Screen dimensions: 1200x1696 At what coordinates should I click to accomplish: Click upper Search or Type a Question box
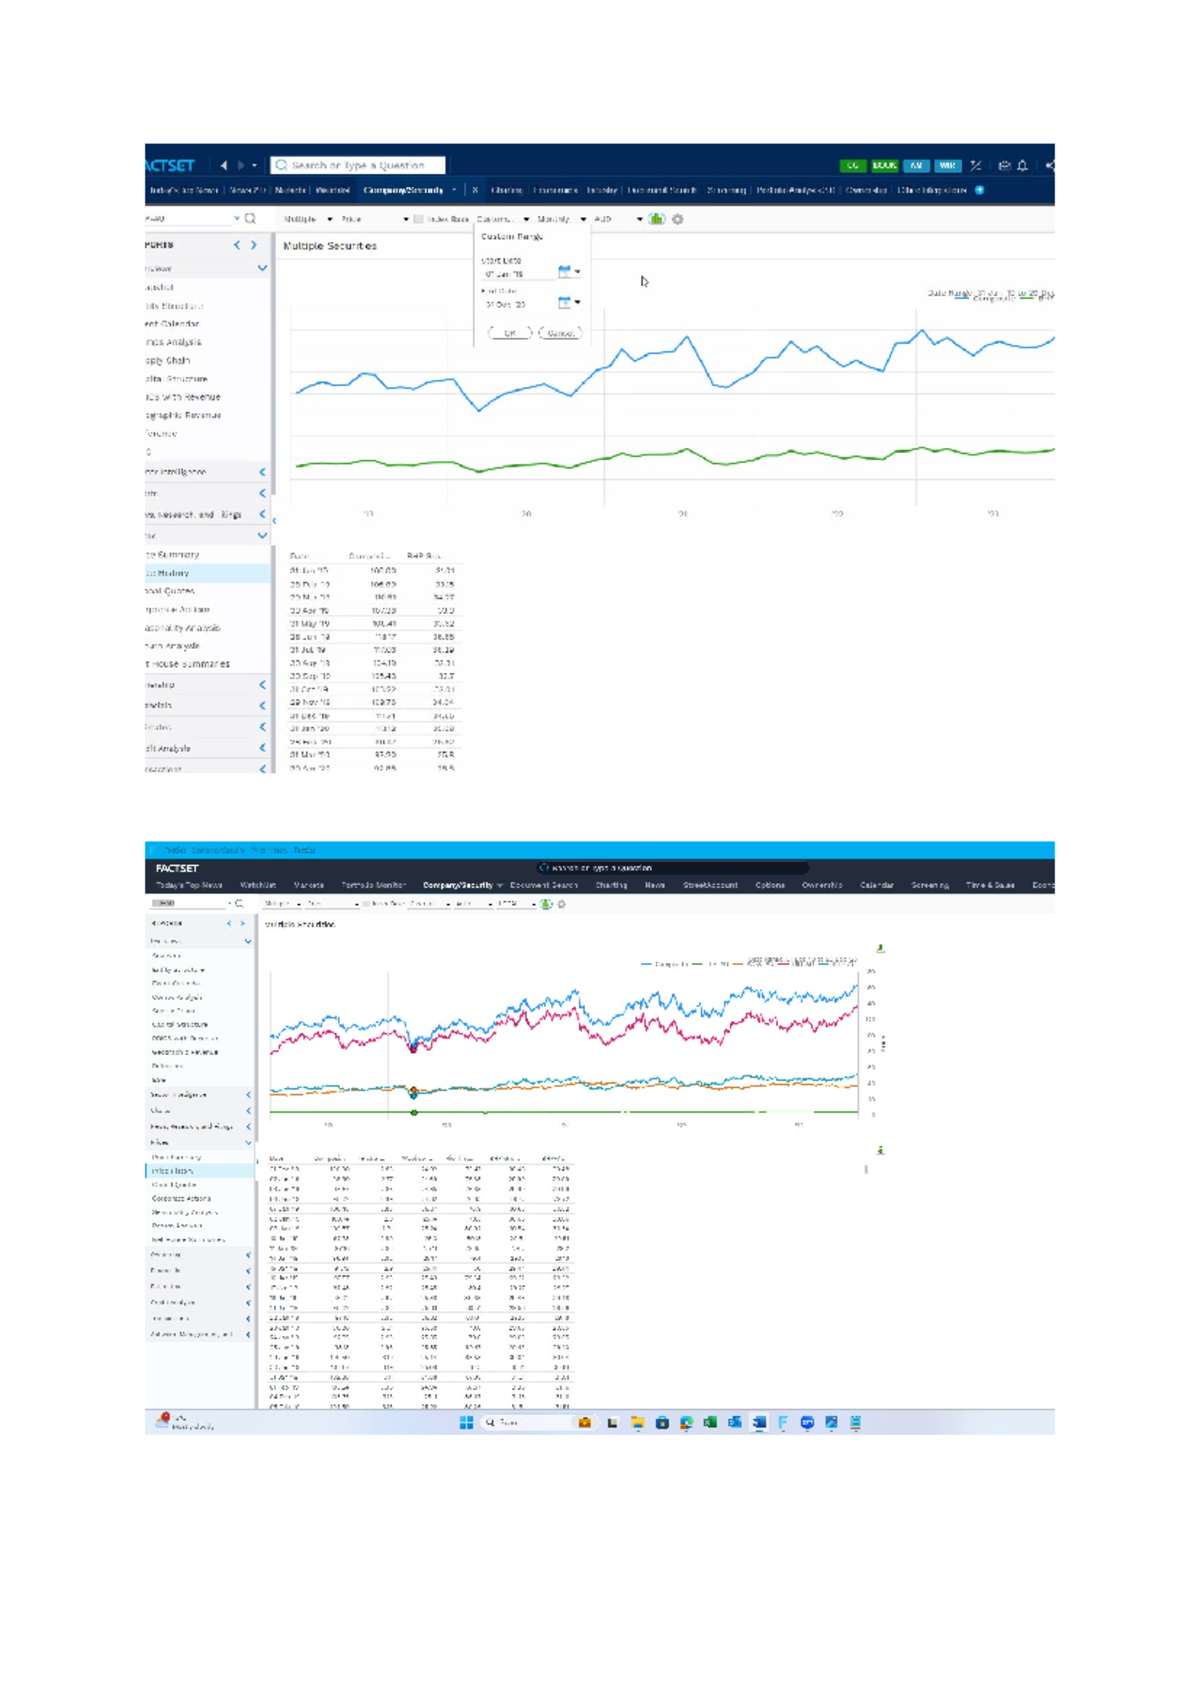pyautogui.click(x=358, y=165)
